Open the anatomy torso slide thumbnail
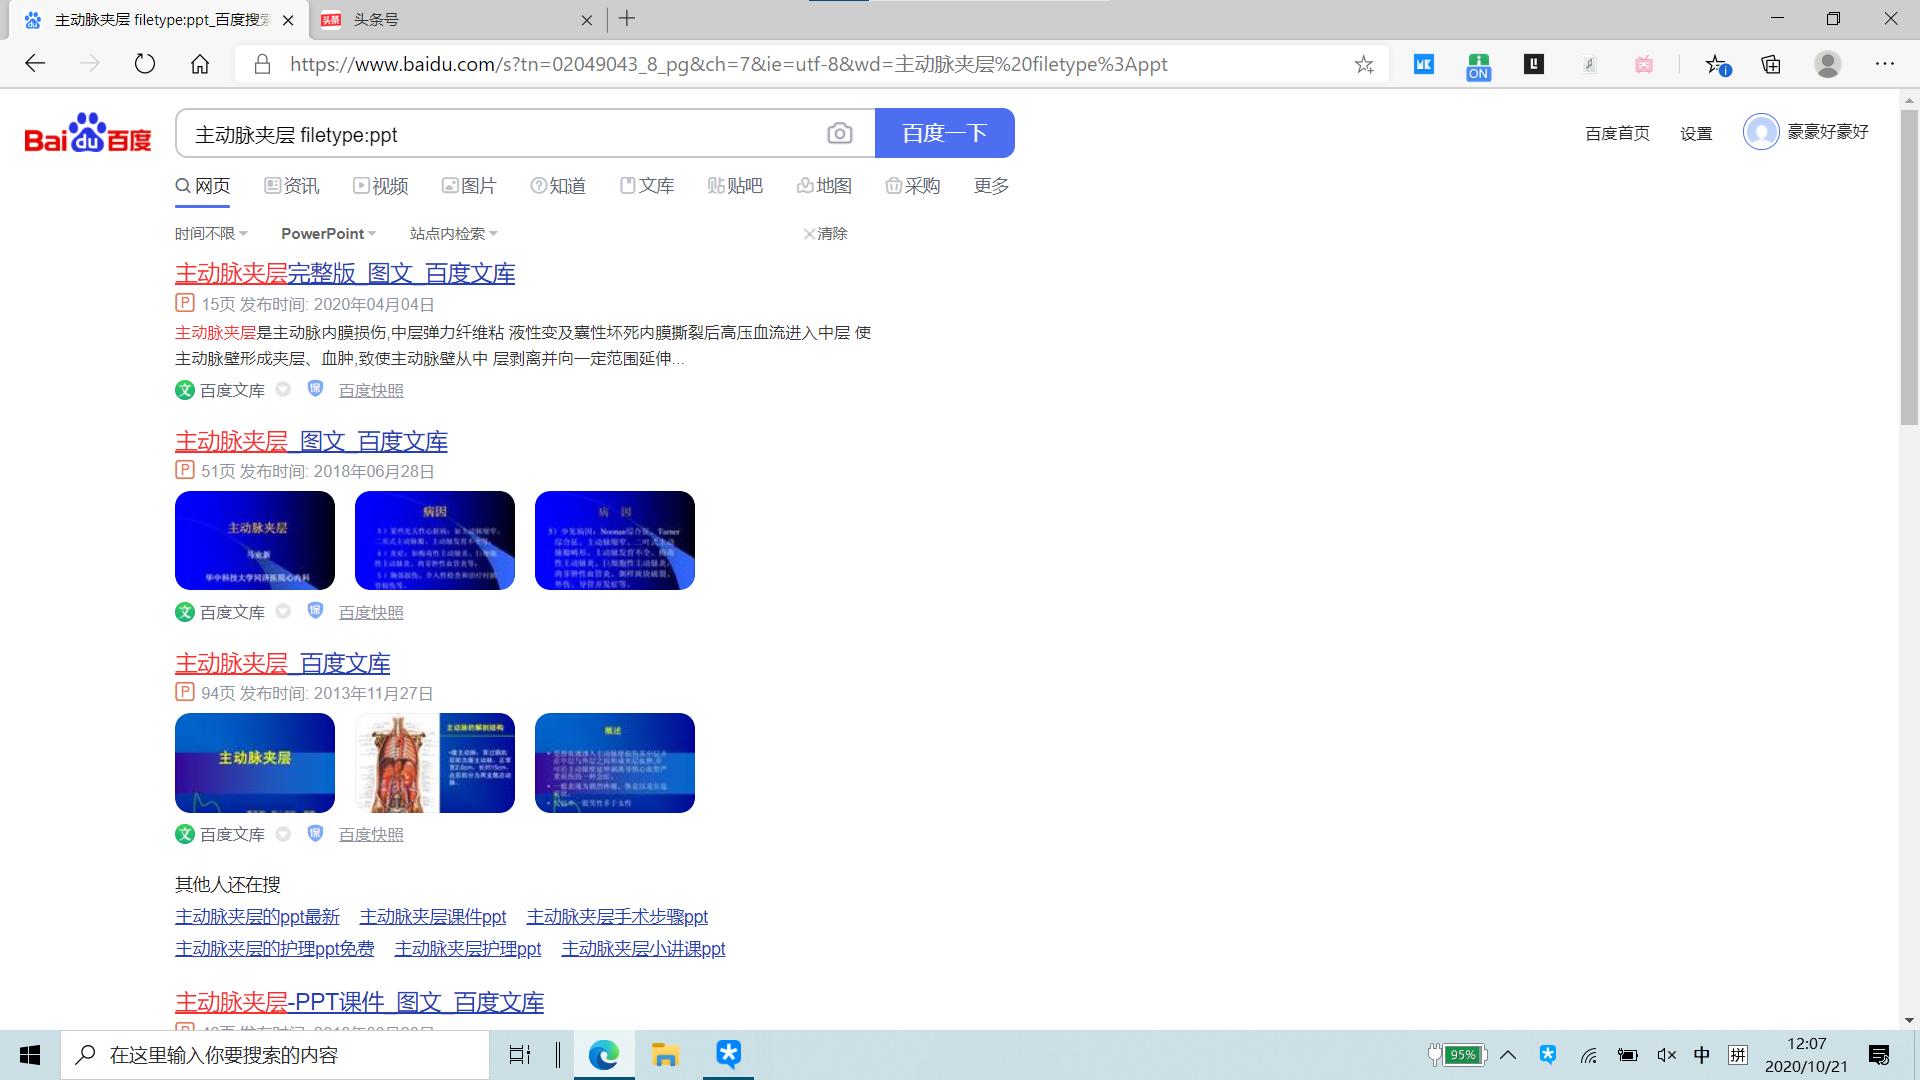 click(x=435, y=763)
